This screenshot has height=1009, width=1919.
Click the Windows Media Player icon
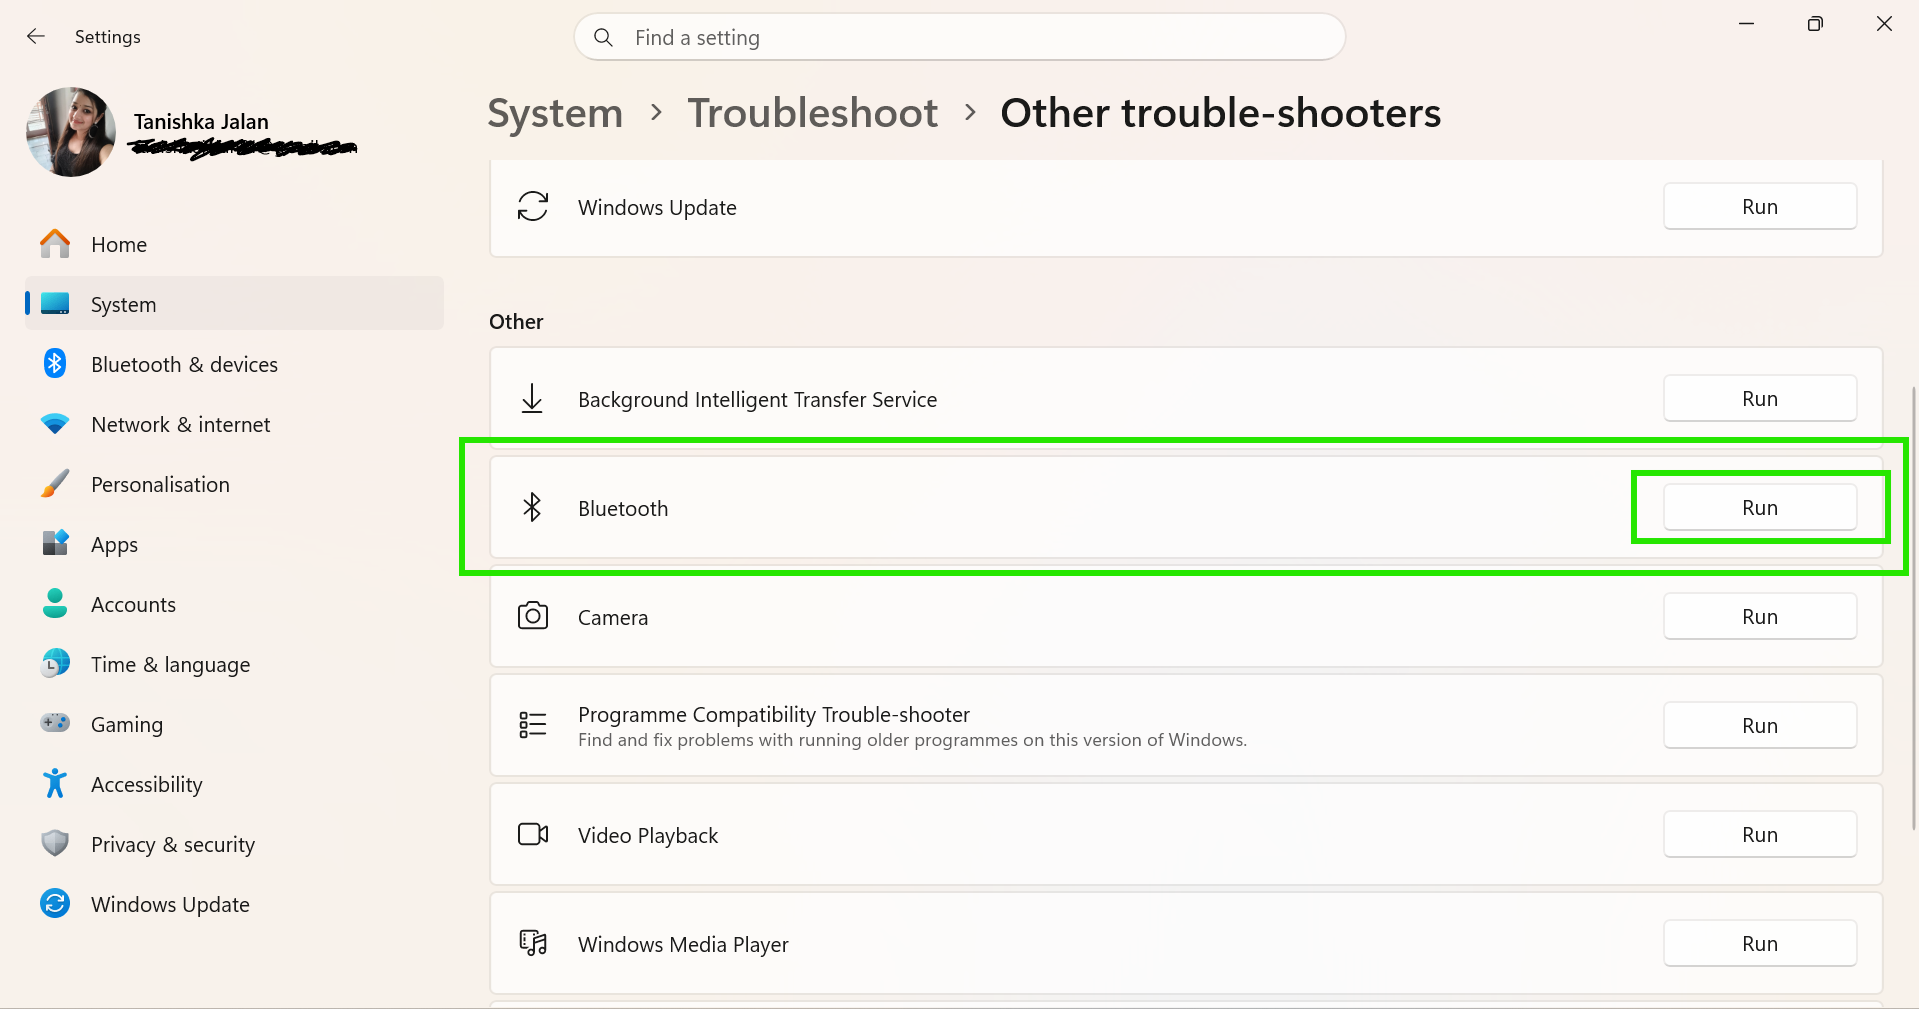pos(533,943)
